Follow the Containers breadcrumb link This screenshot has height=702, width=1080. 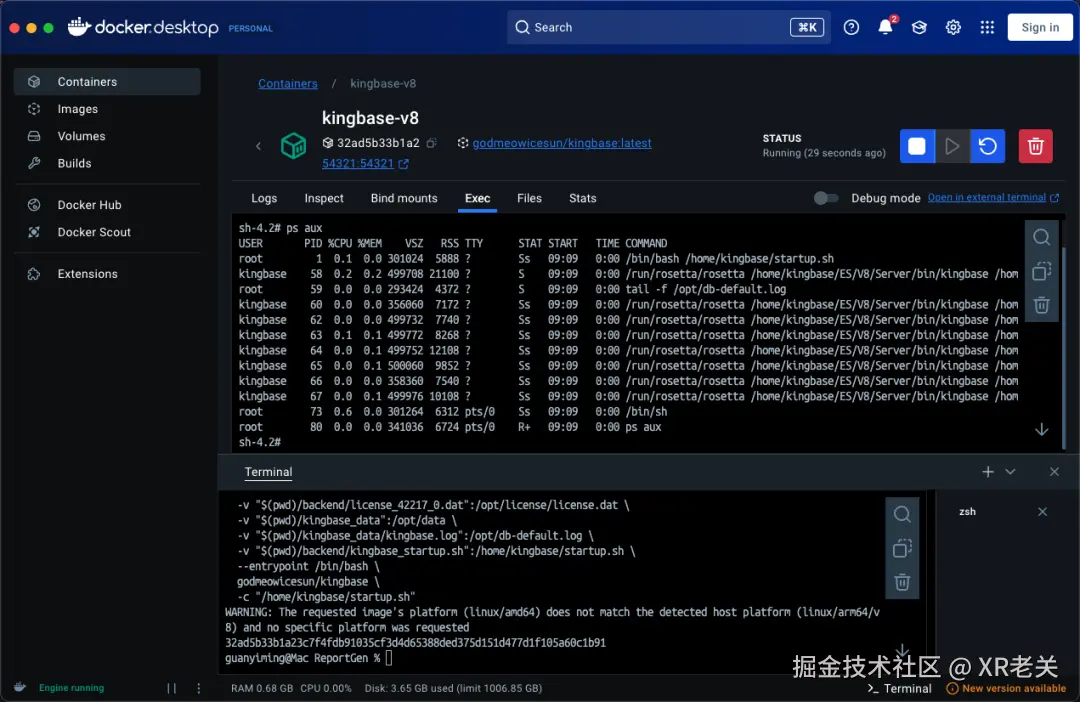288,83
